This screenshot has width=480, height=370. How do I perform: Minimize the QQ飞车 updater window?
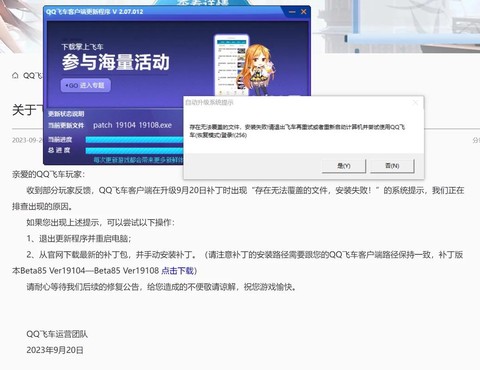pos(292,12)
